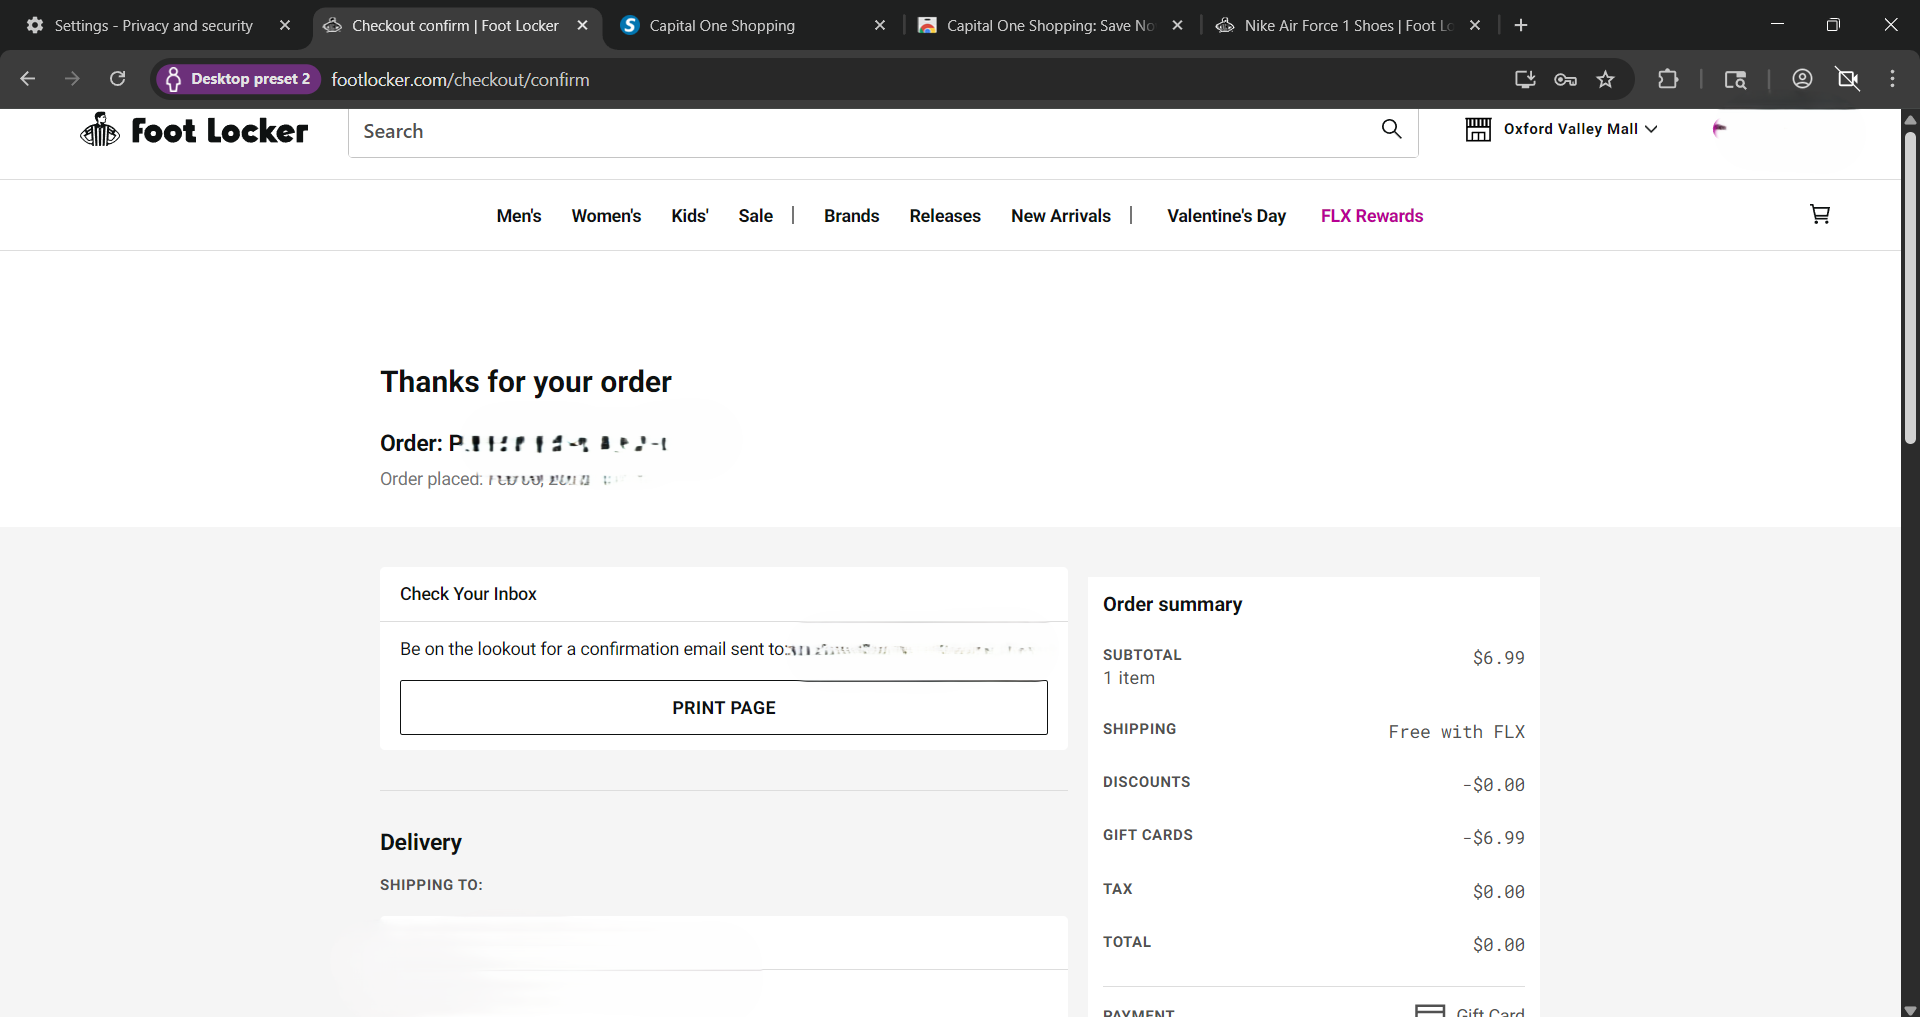1920x1017 pixels.
Task: Open the Sale menu
Action: click(x=756, y=216)
